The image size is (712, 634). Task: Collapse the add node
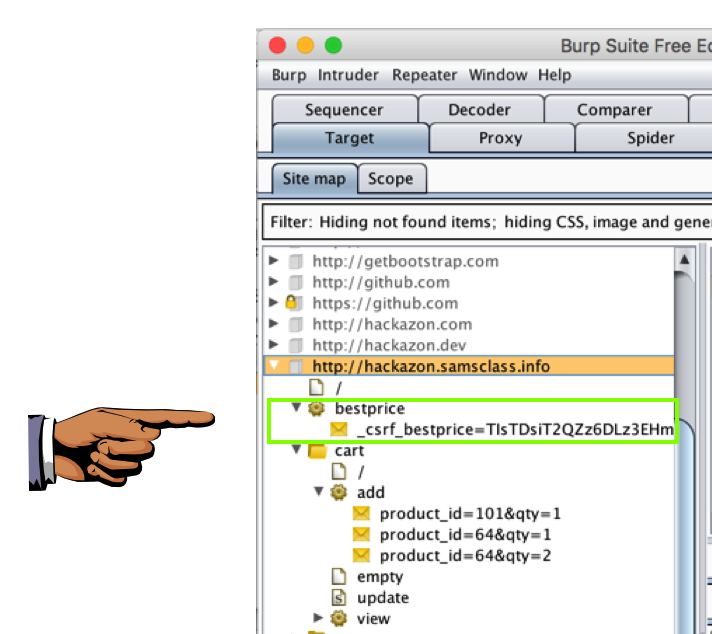pos(318,491)
